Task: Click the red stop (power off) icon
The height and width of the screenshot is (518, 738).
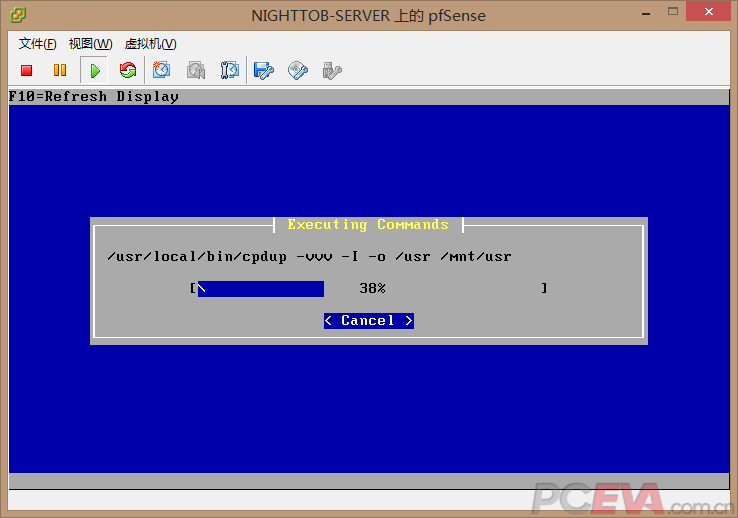Action: click(27, 70)
